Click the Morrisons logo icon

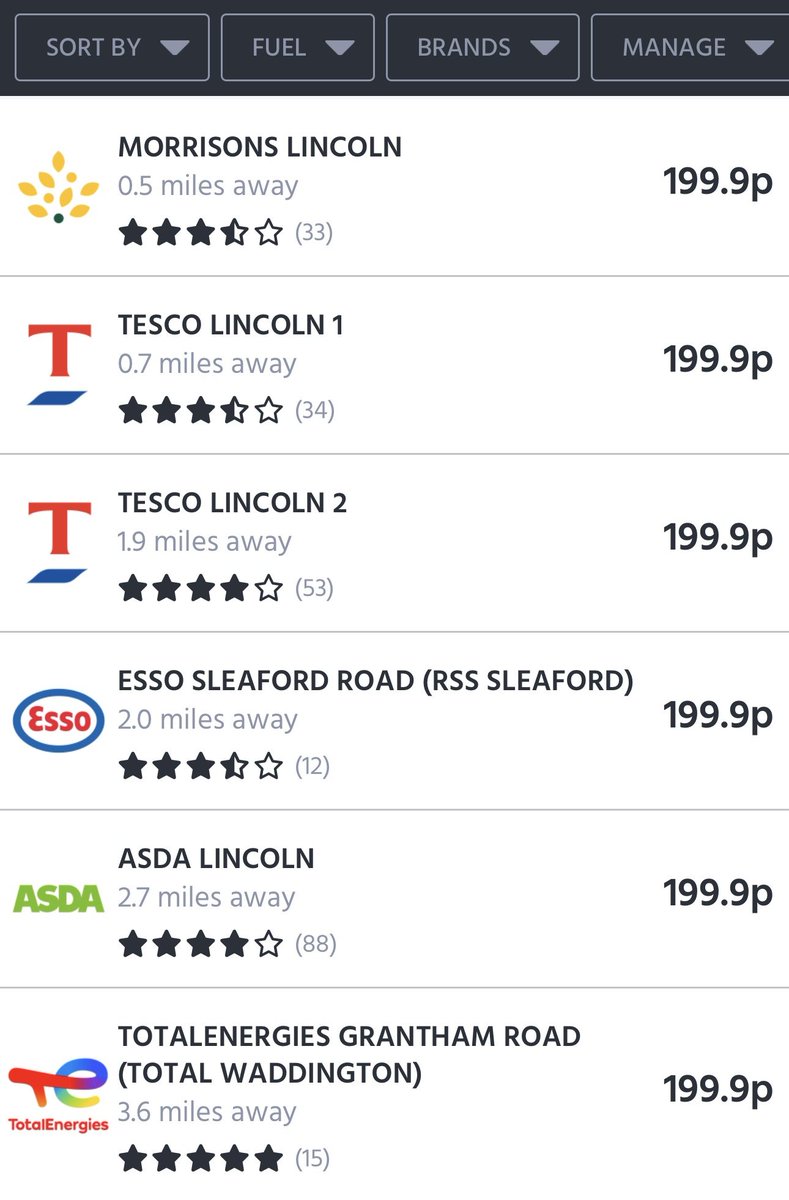pos(59,187)
